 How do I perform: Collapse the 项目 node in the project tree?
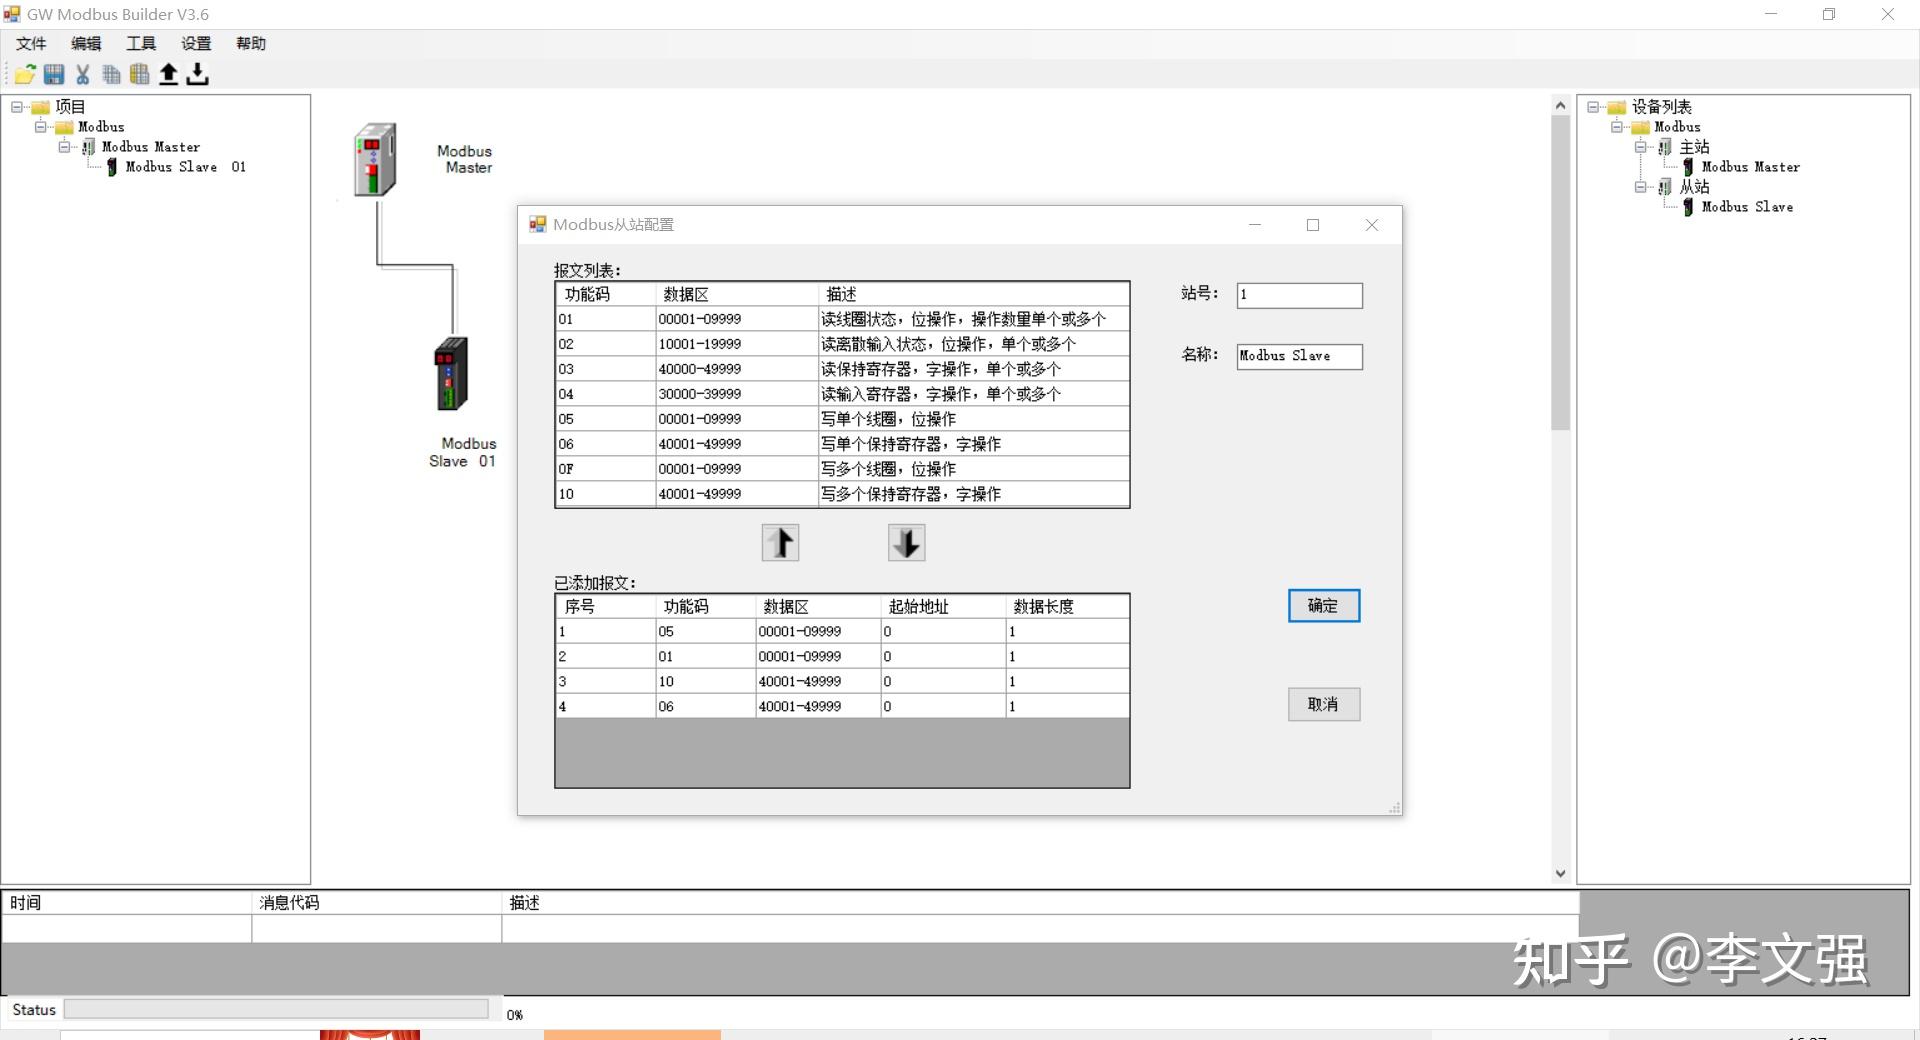[x=17, y=106]
